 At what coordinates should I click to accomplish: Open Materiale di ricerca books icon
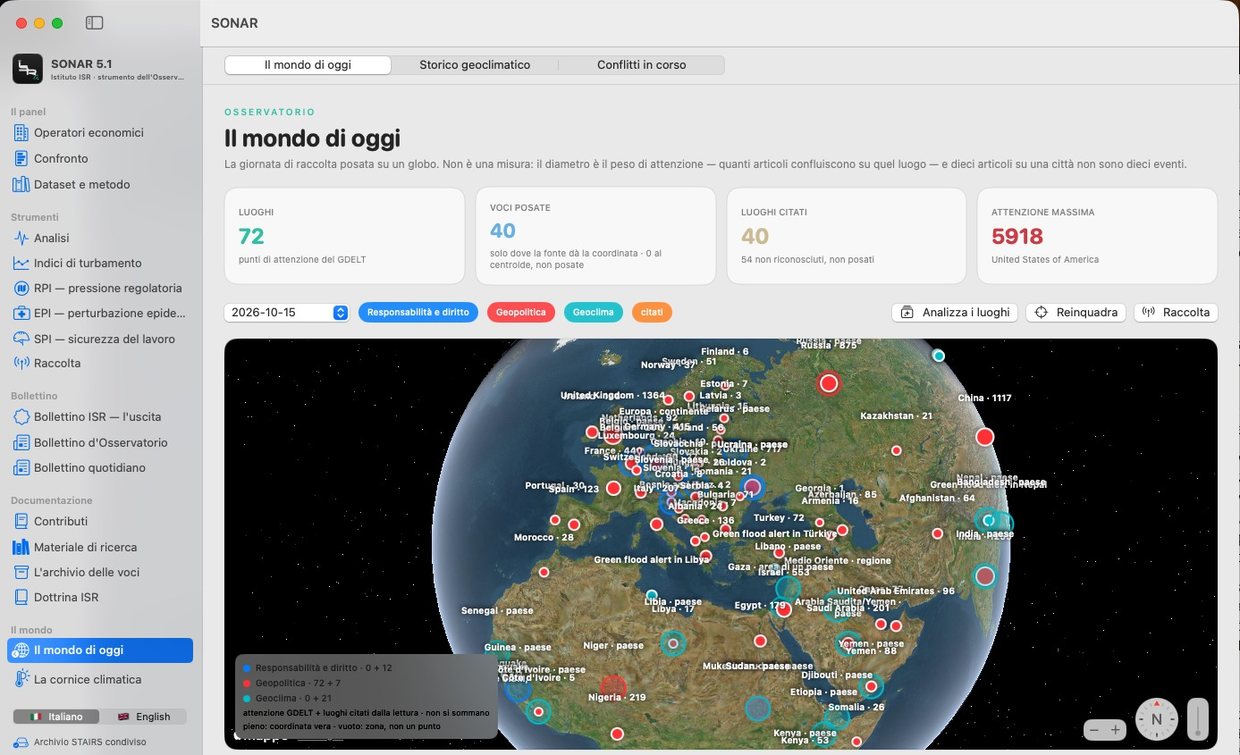point(21,547)
